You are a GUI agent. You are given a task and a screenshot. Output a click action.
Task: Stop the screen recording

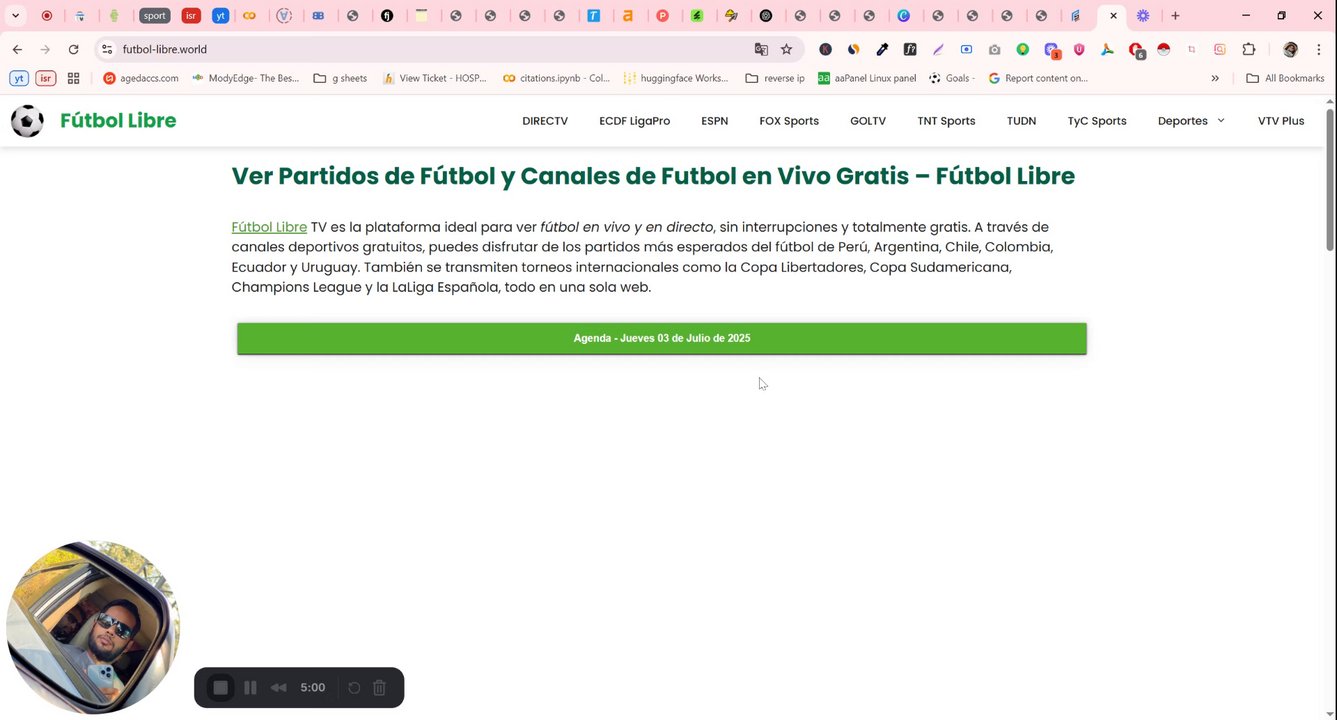(221, 688)
